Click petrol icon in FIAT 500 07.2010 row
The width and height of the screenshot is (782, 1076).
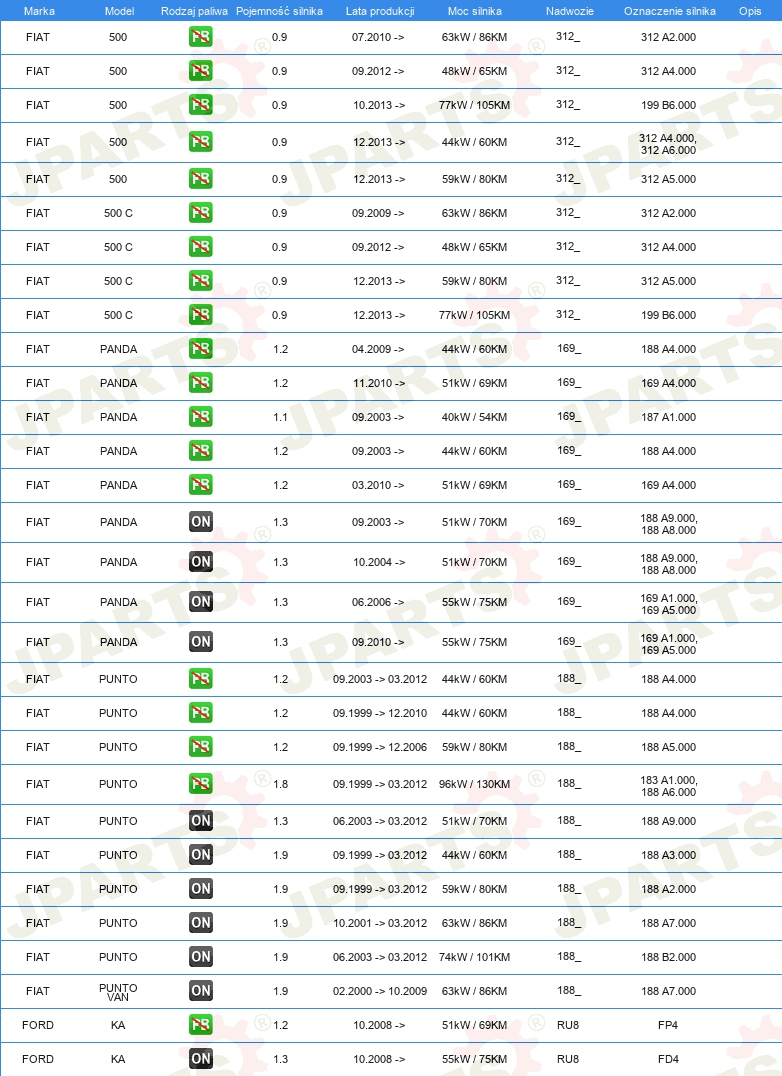[200, 37]
